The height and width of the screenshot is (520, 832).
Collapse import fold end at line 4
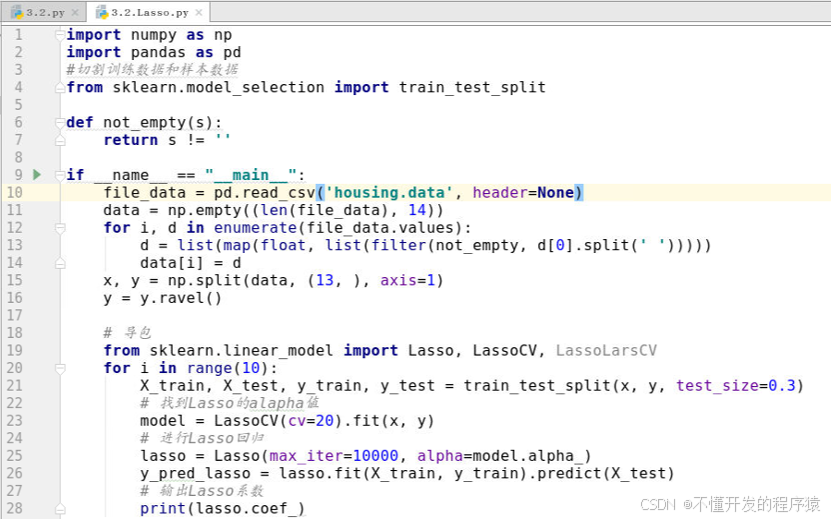(x=60, y=88)
